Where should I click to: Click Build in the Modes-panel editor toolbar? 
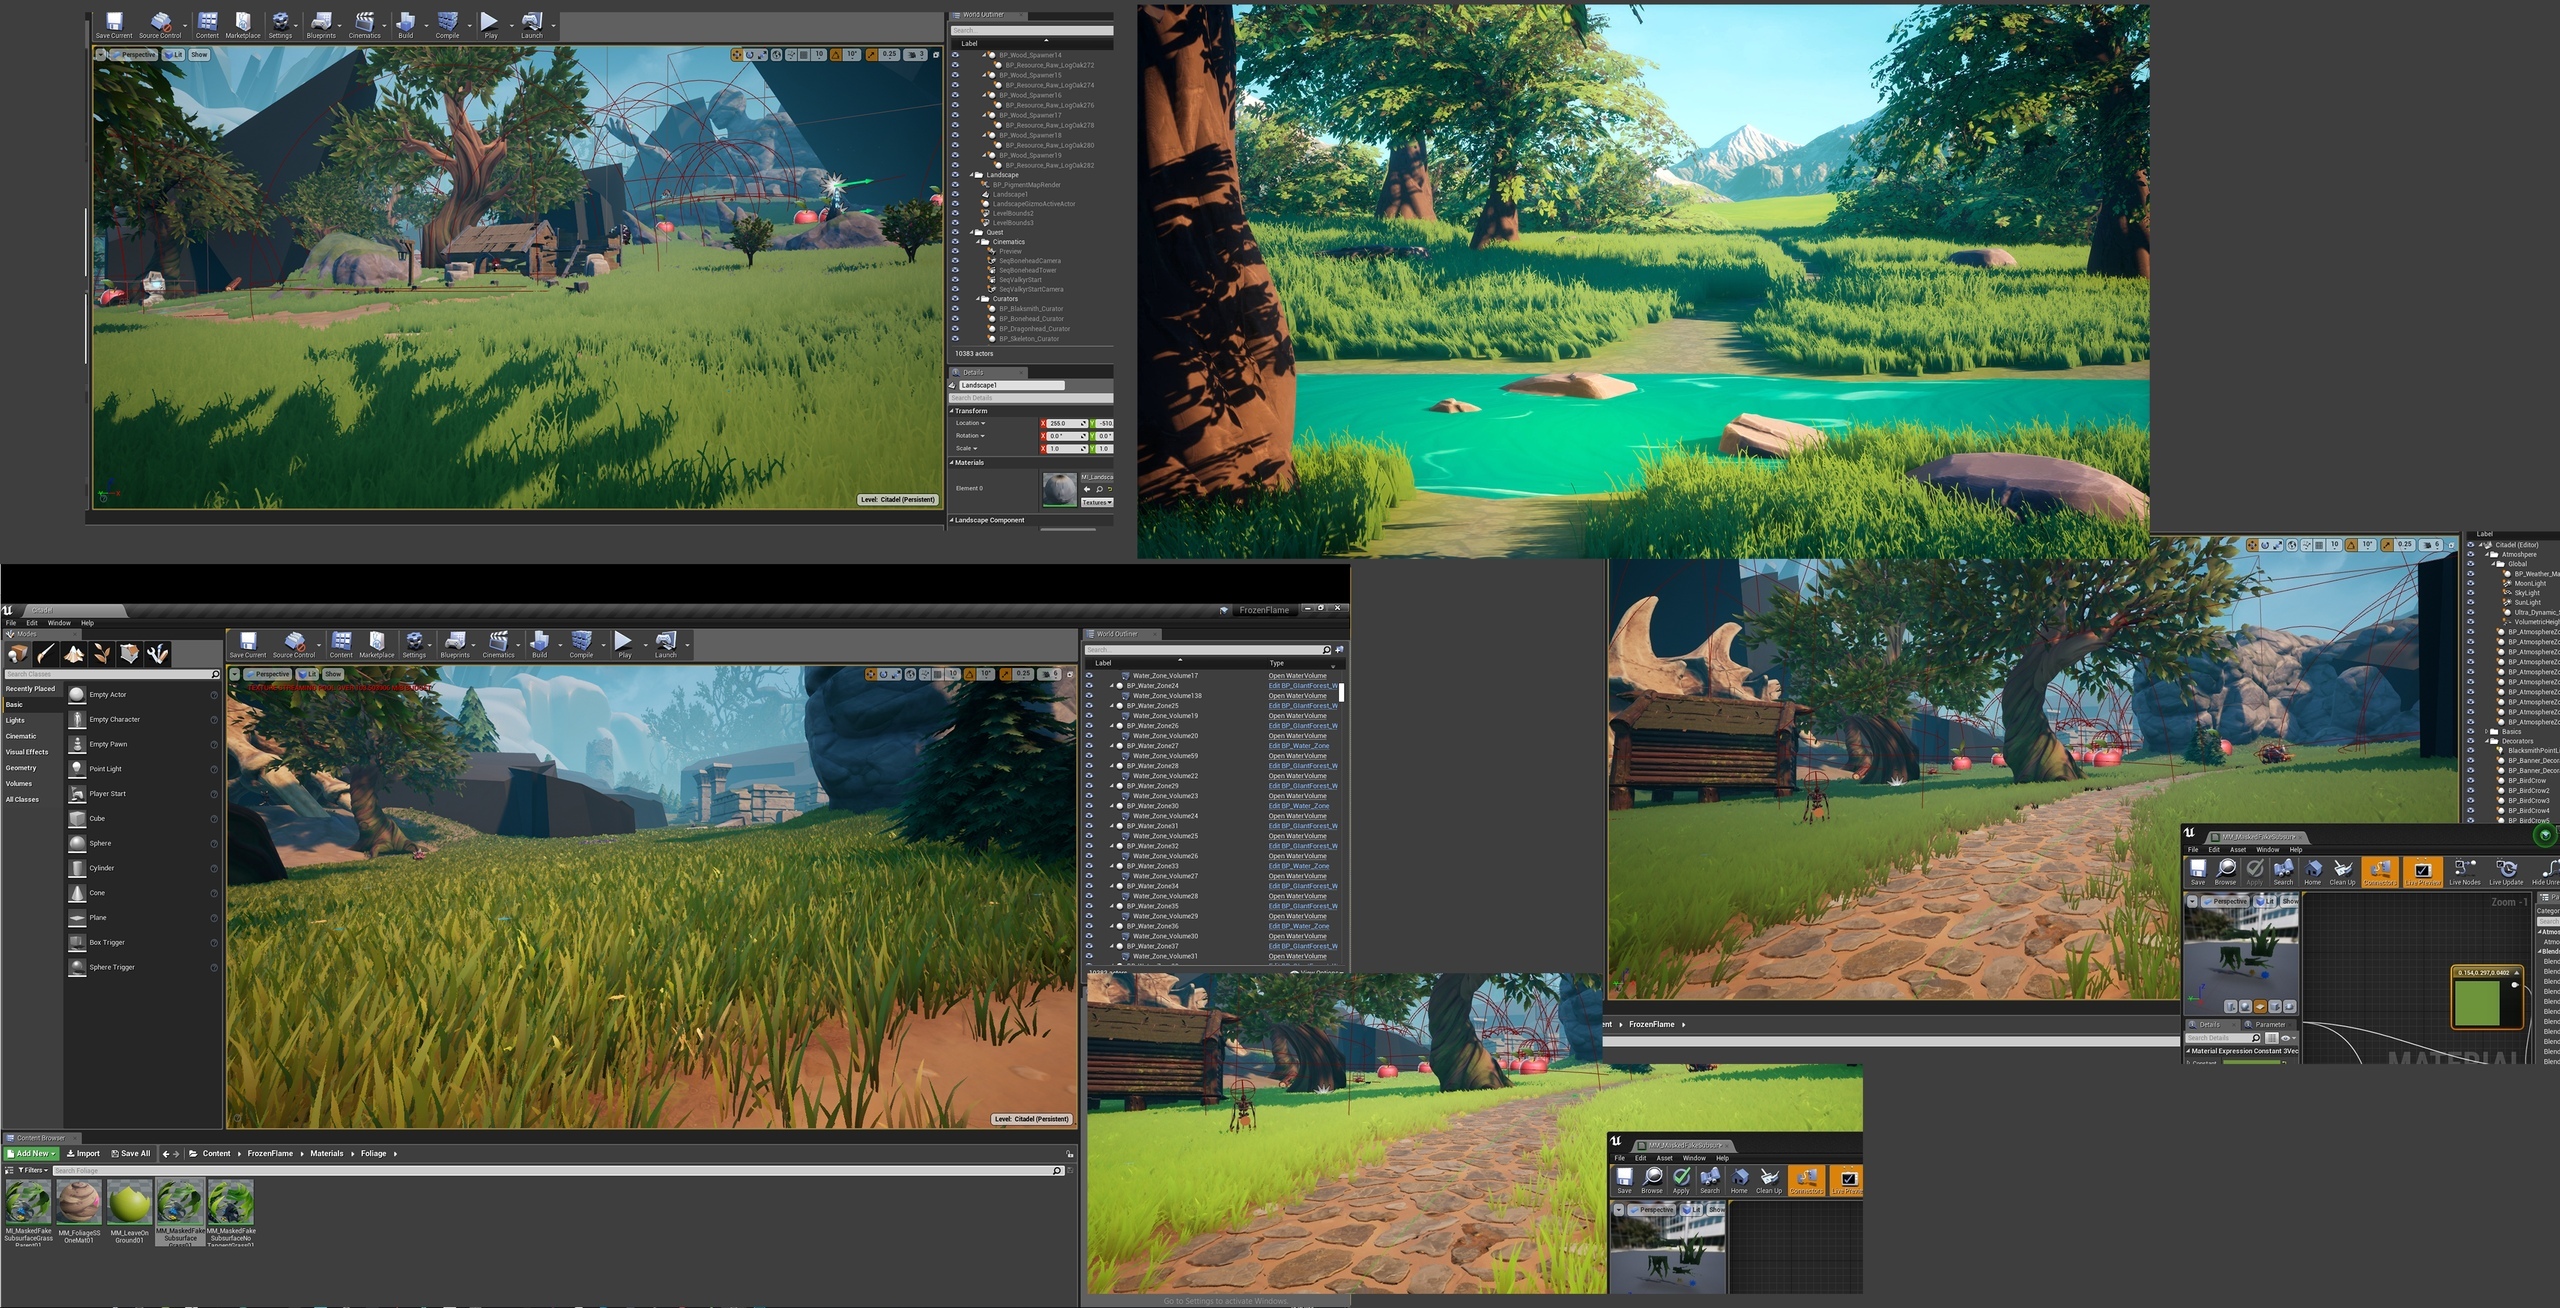540,644
